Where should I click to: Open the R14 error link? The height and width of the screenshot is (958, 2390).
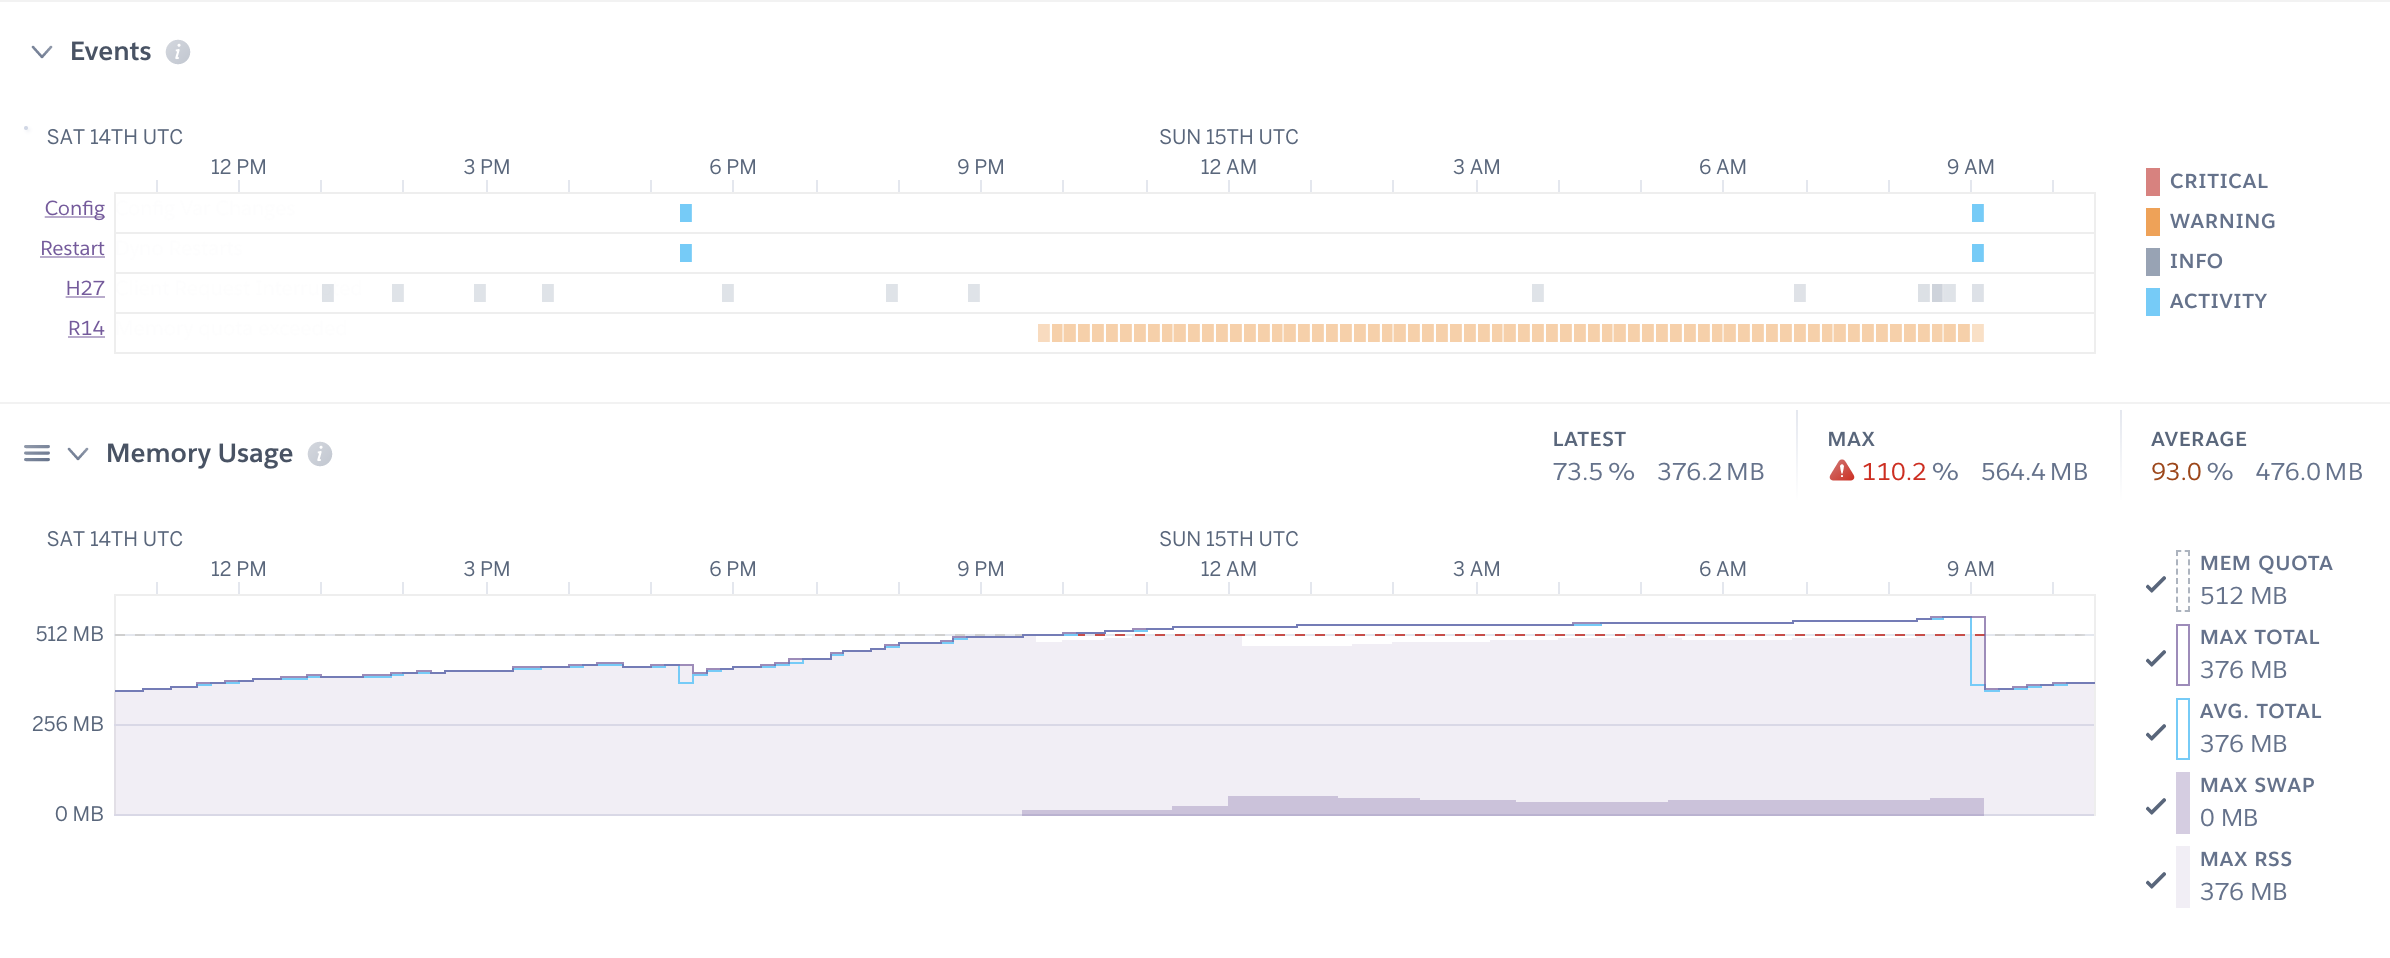click(x=86, y=328)
